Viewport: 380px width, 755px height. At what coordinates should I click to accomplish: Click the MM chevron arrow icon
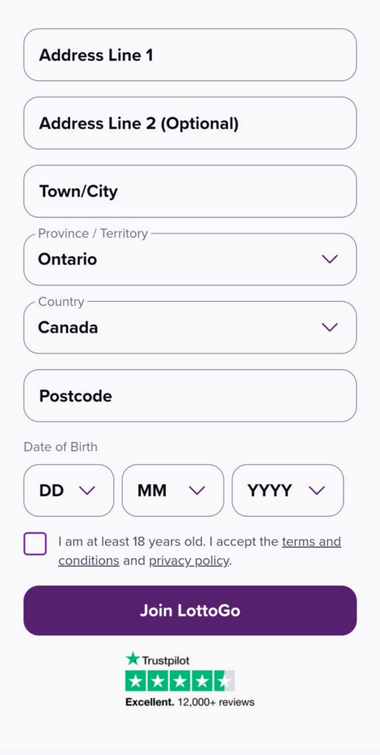(197, 491)
